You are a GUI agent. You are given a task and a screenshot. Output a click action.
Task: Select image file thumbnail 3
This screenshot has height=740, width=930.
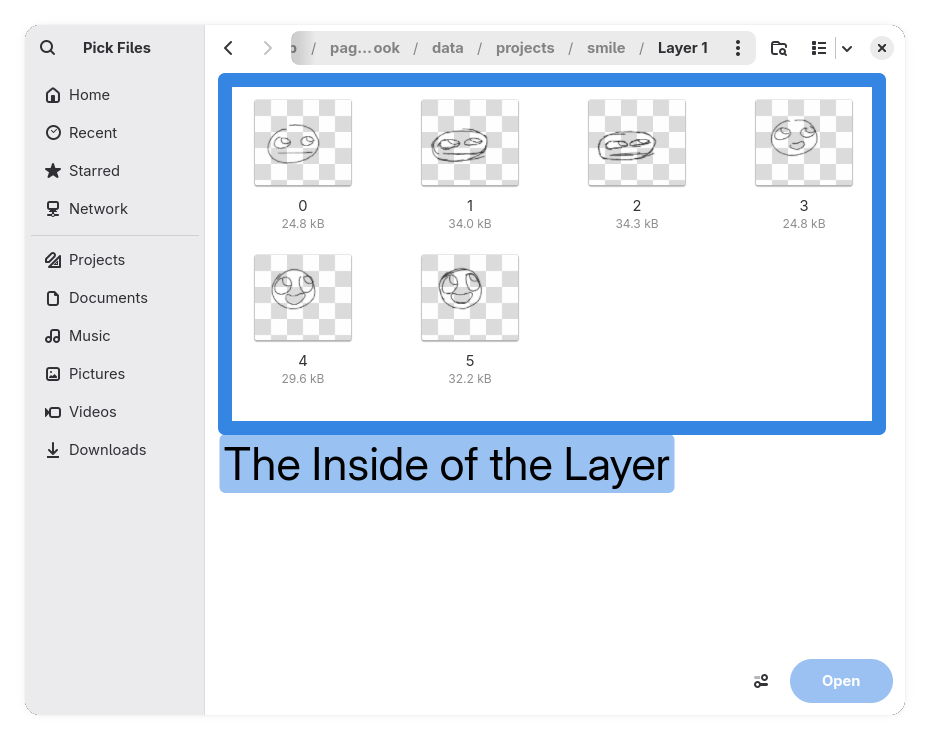point(804,143)
